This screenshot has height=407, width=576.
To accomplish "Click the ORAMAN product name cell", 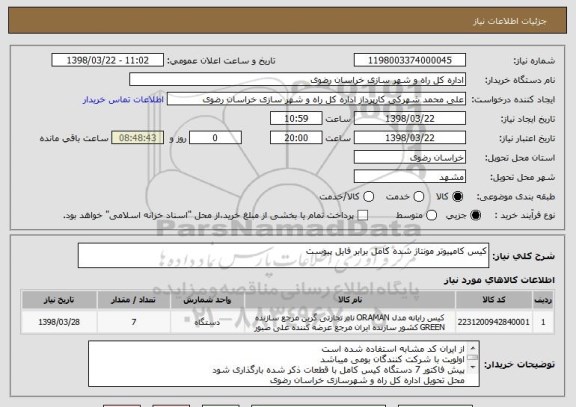I will 350,322.
